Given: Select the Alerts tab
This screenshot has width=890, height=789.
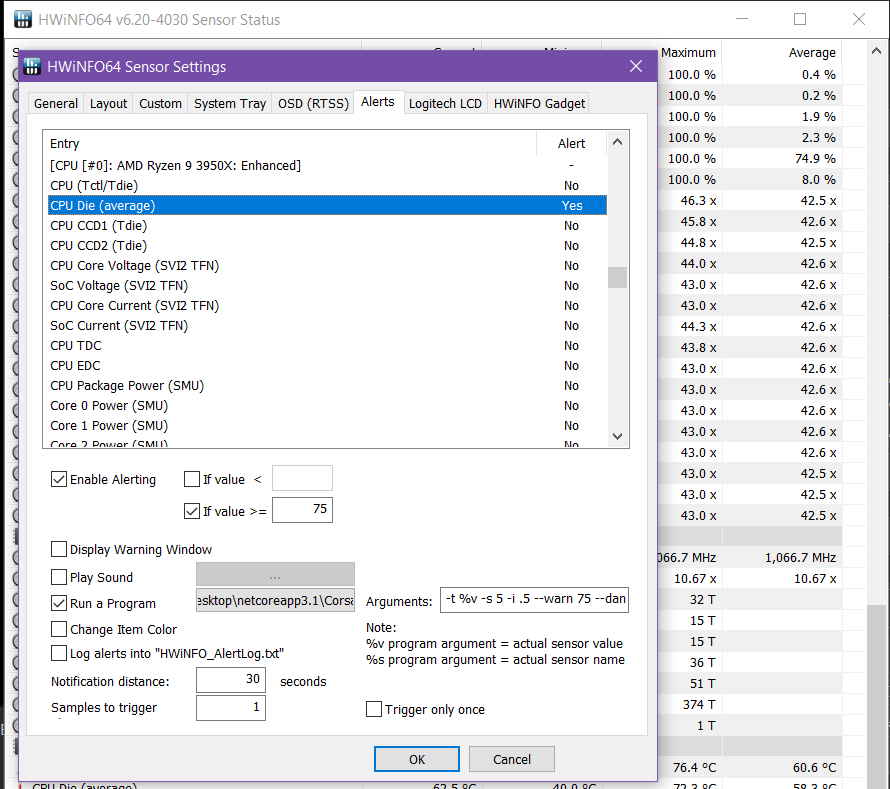Looking at the screenshot, I should pos(378,102).
